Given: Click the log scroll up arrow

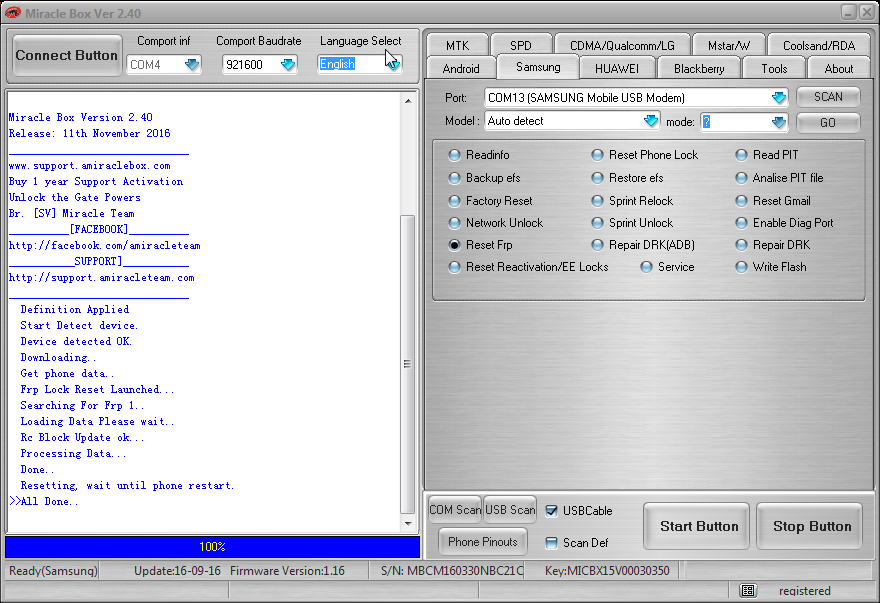Looking at the screenshot, I should point(408,101).
